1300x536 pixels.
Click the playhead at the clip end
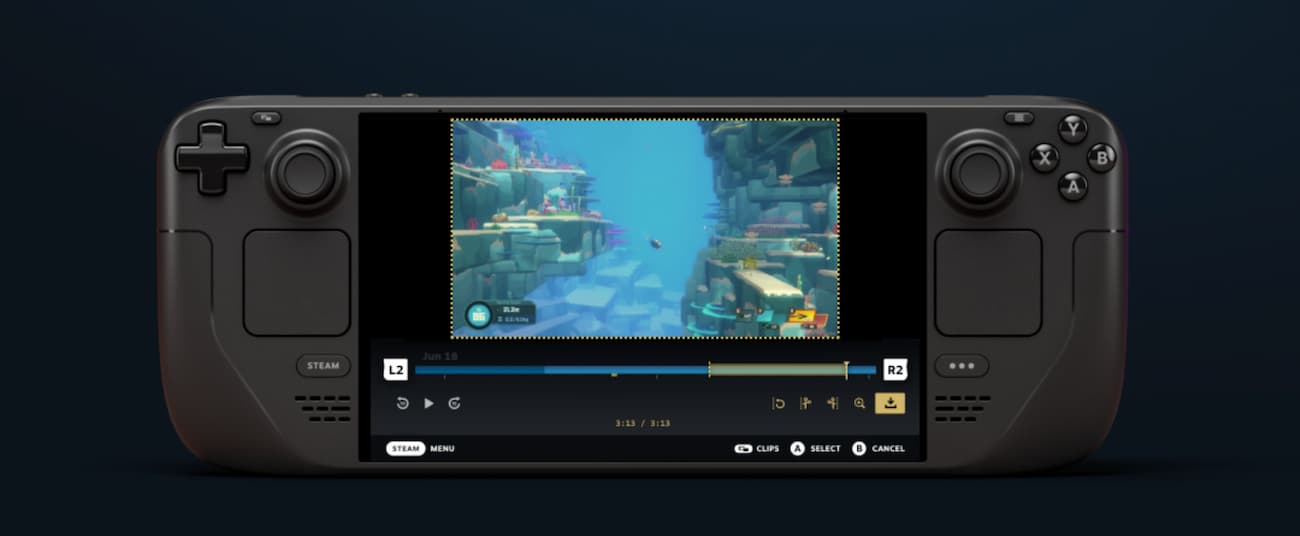(x=846, y=369)
